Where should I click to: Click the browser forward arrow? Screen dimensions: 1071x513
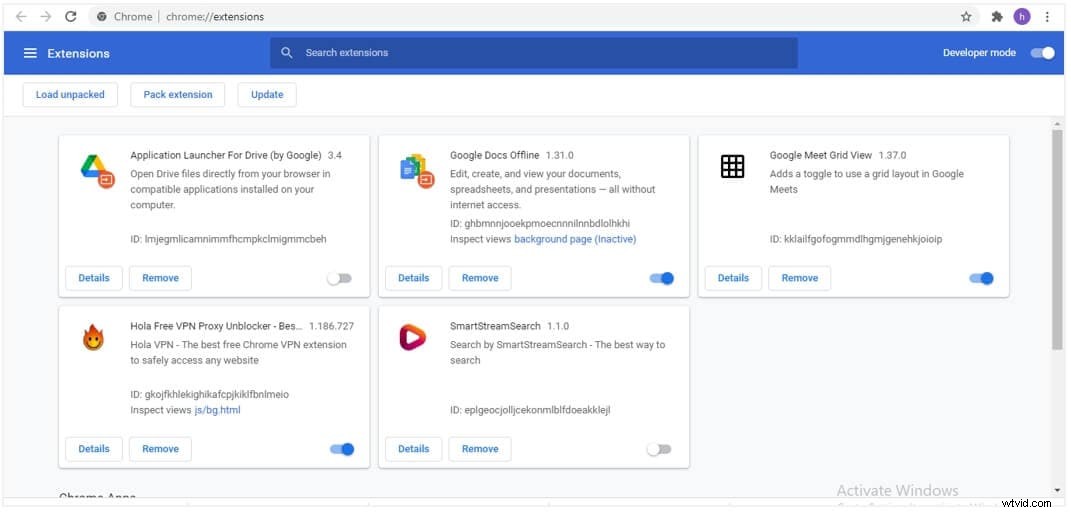pos(46,17)
